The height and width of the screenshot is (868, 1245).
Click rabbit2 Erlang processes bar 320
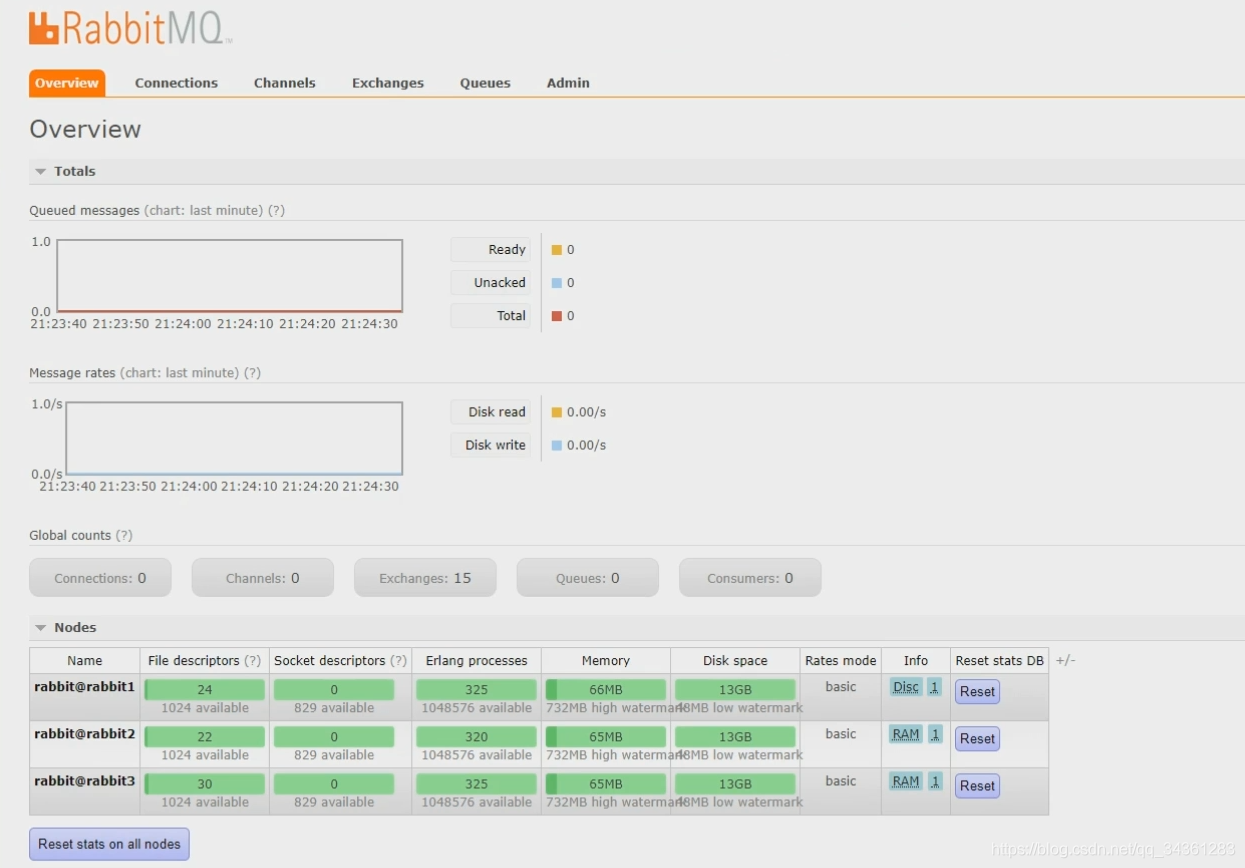[x=476, y=736]
